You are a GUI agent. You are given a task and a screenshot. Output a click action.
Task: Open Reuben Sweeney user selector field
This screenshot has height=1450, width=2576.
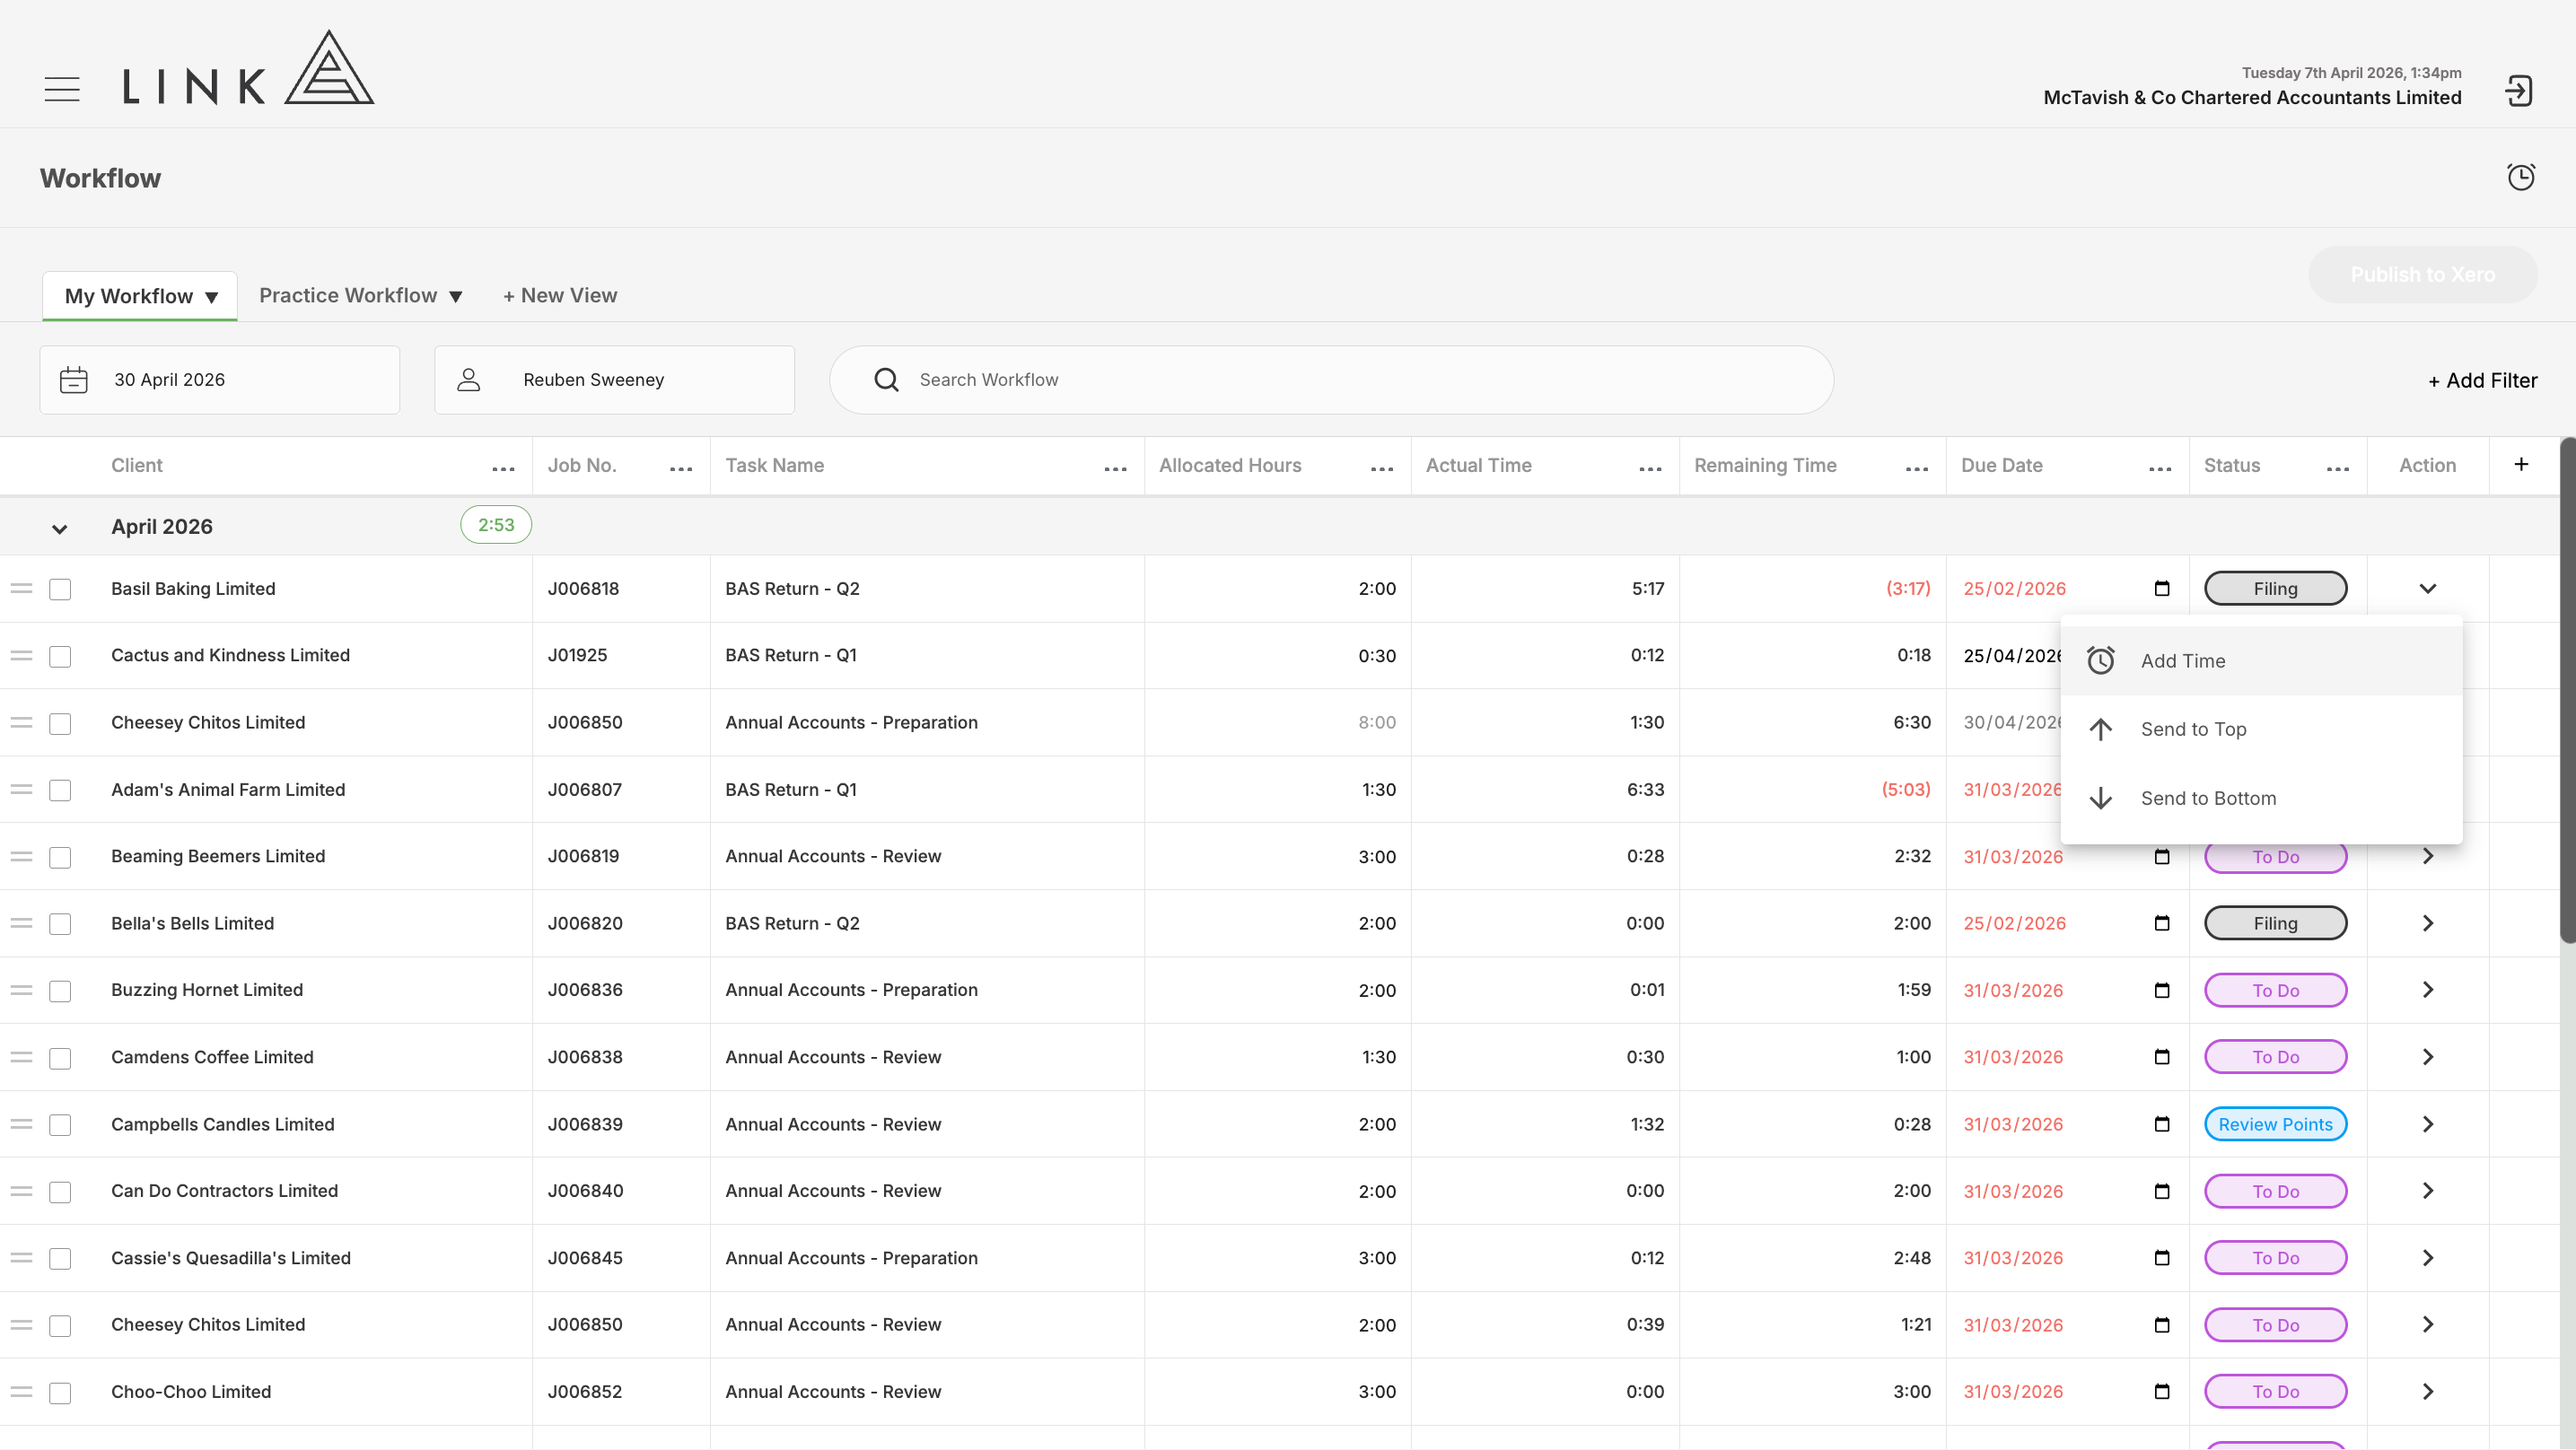(x=614, y=380)
